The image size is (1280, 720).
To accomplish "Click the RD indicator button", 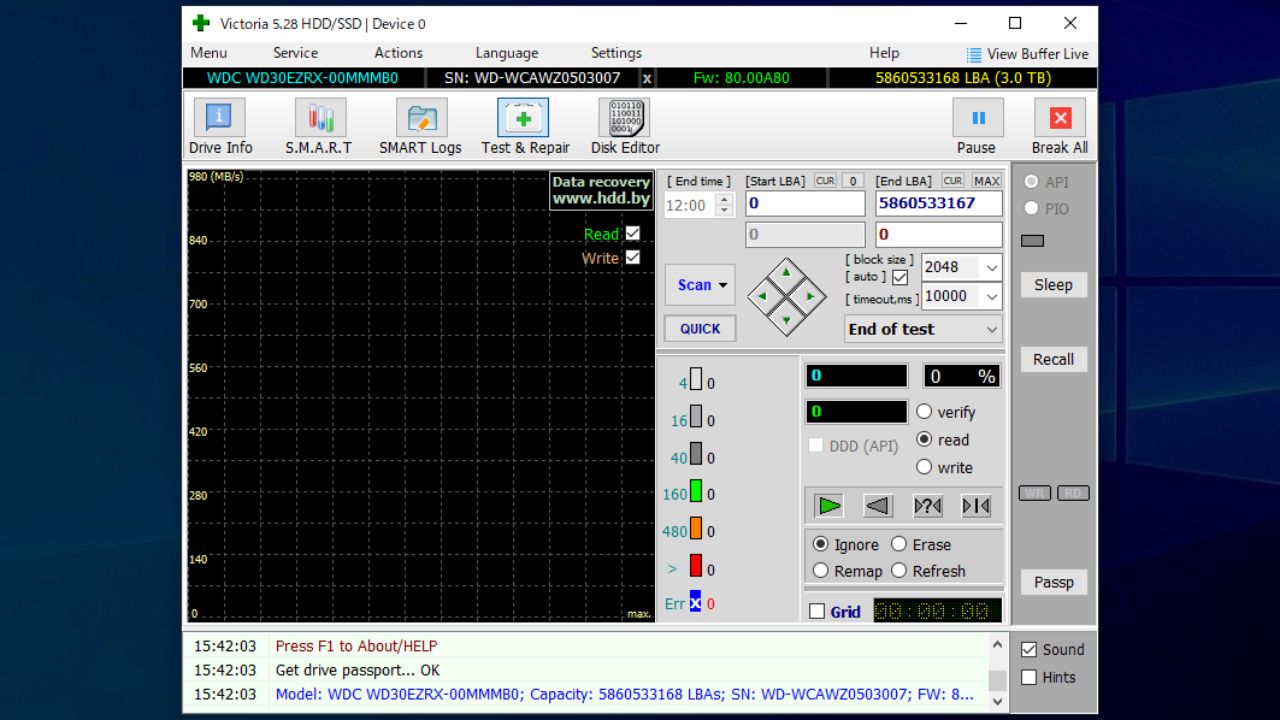I will pyautogui.click(x=1073, y=493).
